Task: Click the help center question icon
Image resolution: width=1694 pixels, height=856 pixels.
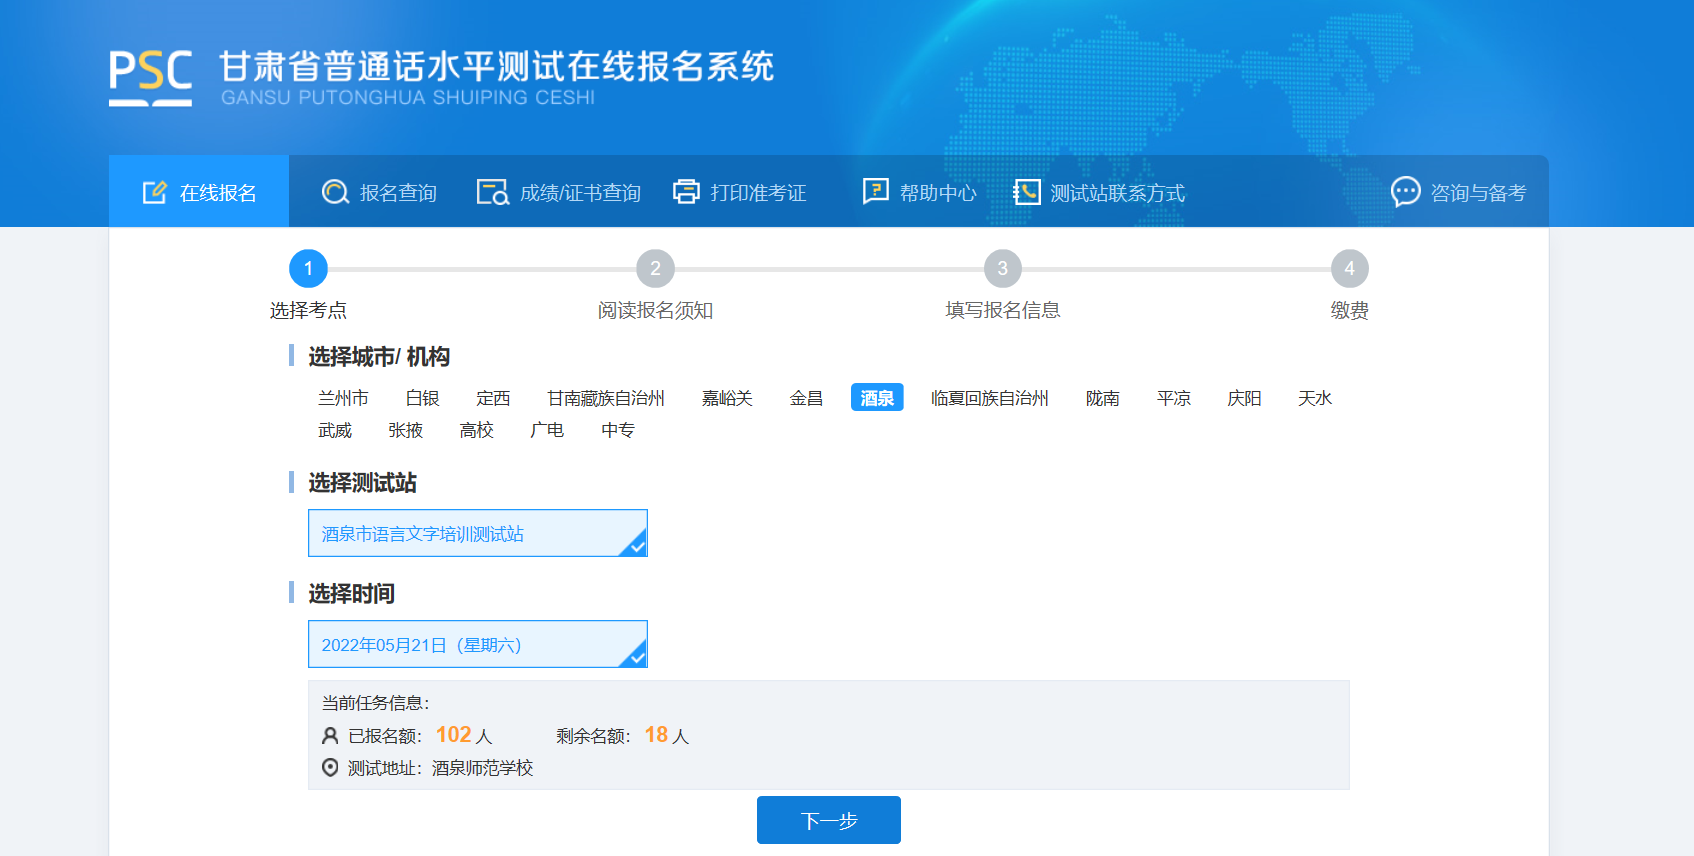Action: [875, 191]
